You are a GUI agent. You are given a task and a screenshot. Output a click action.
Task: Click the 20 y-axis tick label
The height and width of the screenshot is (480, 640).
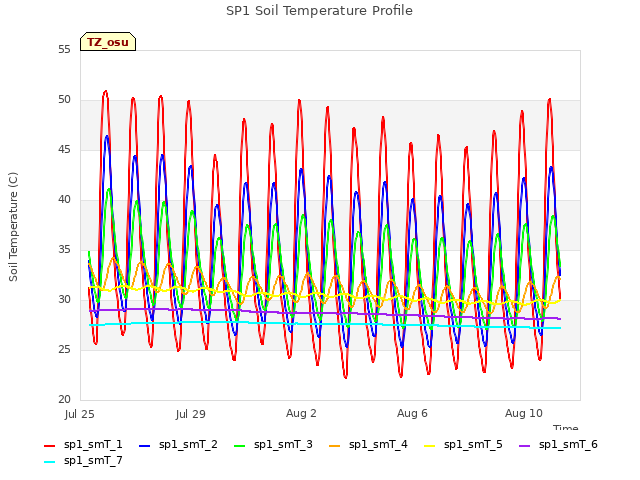[64, 400]
